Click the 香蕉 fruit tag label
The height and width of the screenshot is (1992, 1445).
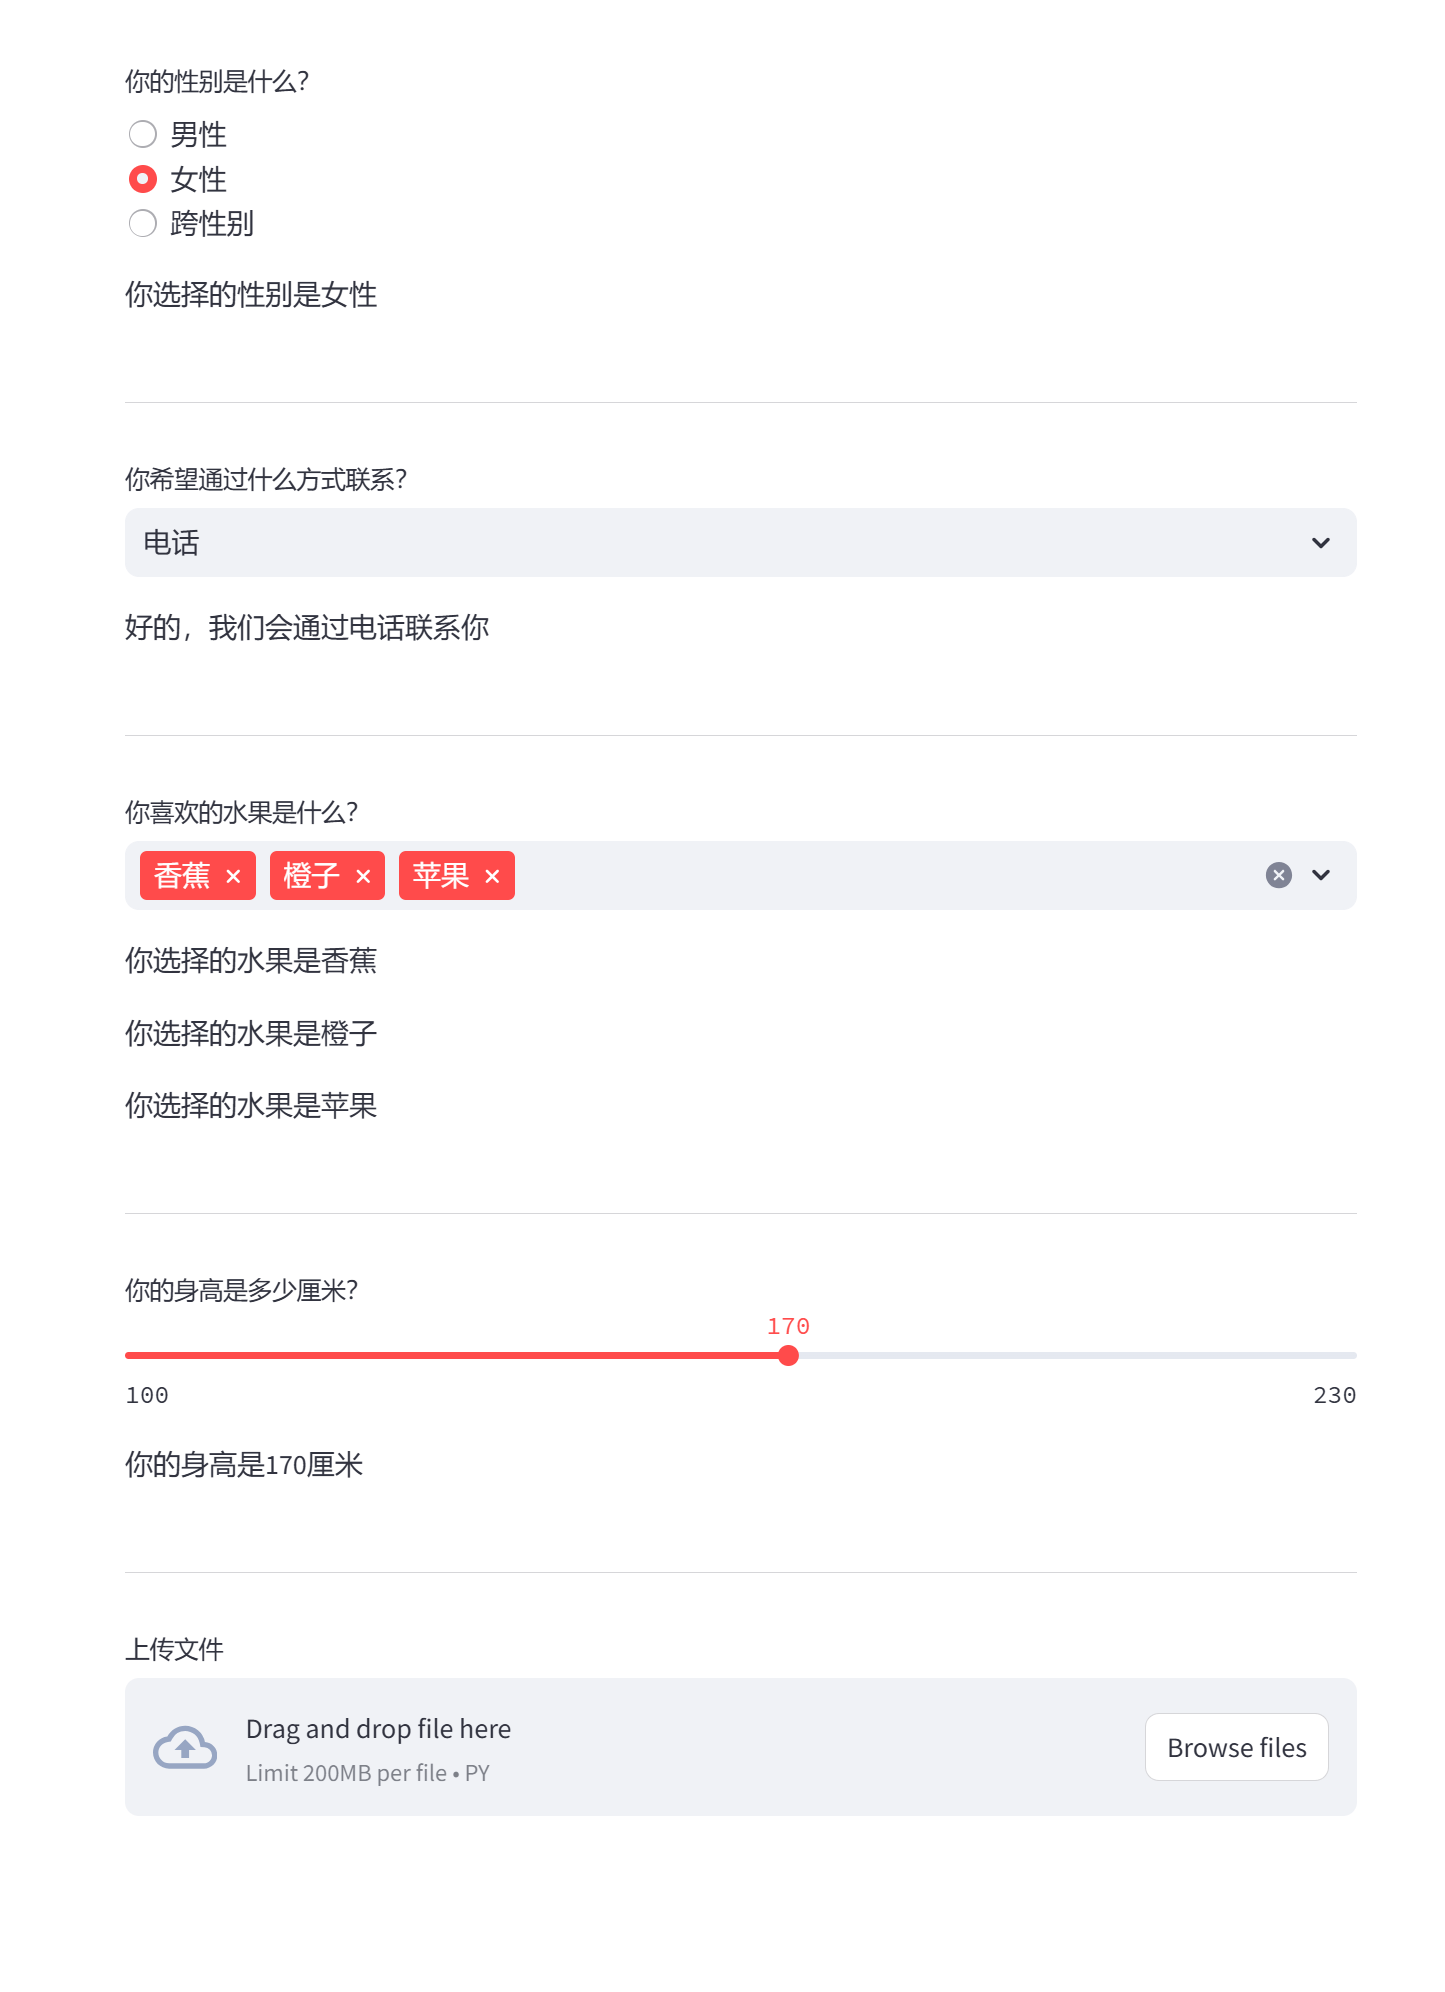[182, 876]
